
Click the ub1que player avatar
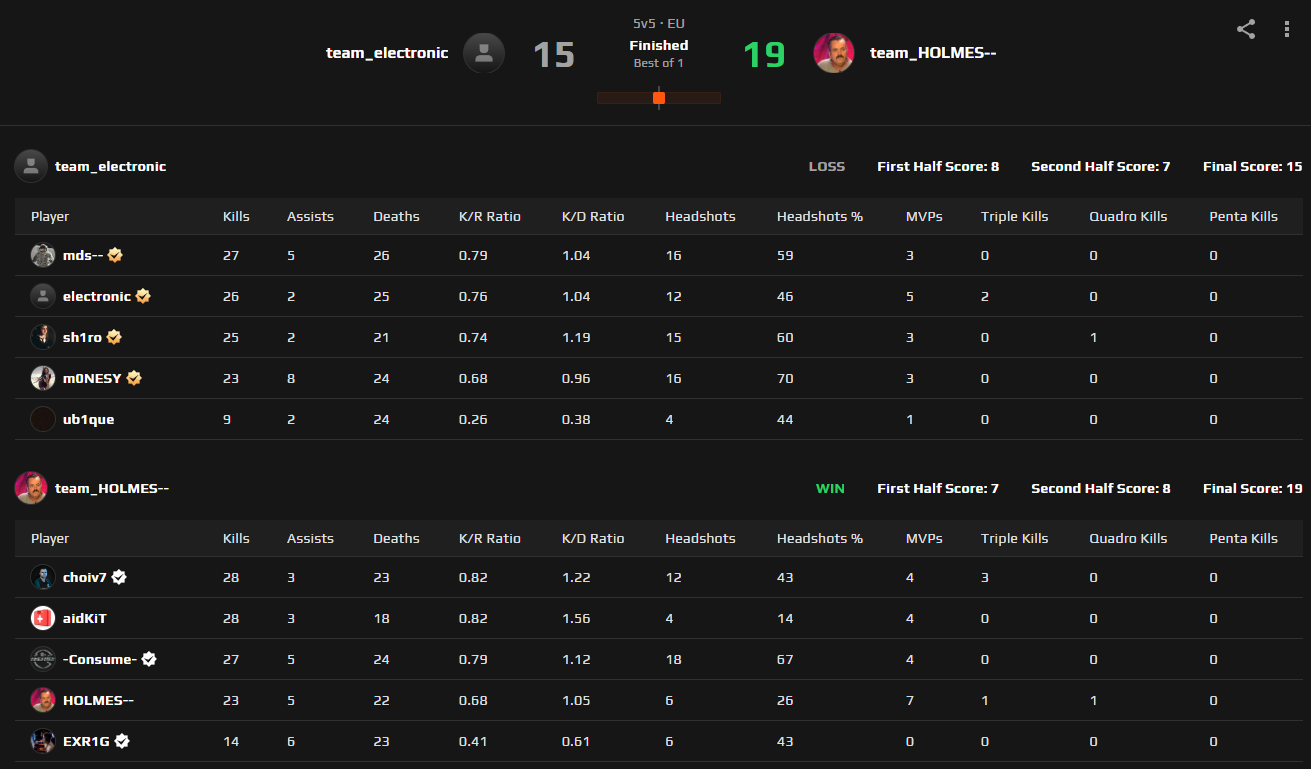pos(42,419)
